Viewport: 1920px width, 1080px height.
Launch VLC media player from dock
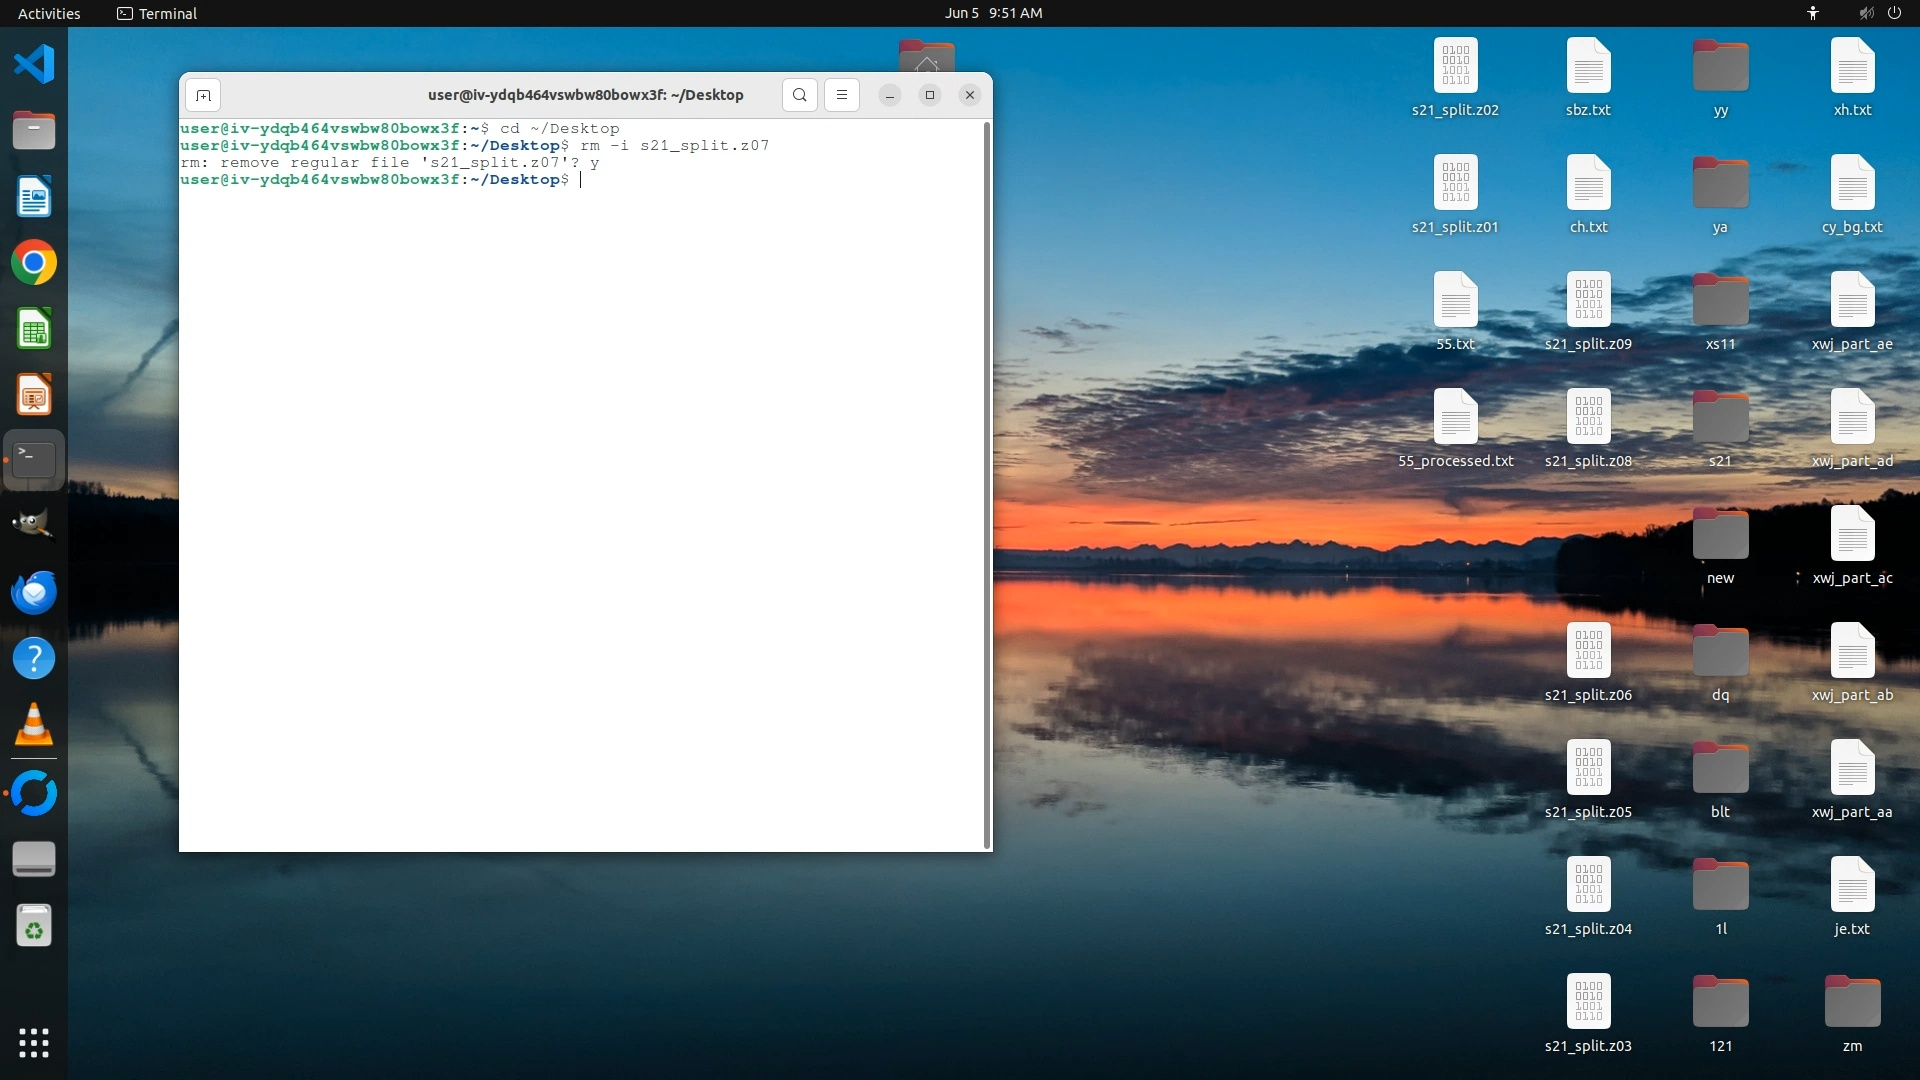[x=34, y=725]
